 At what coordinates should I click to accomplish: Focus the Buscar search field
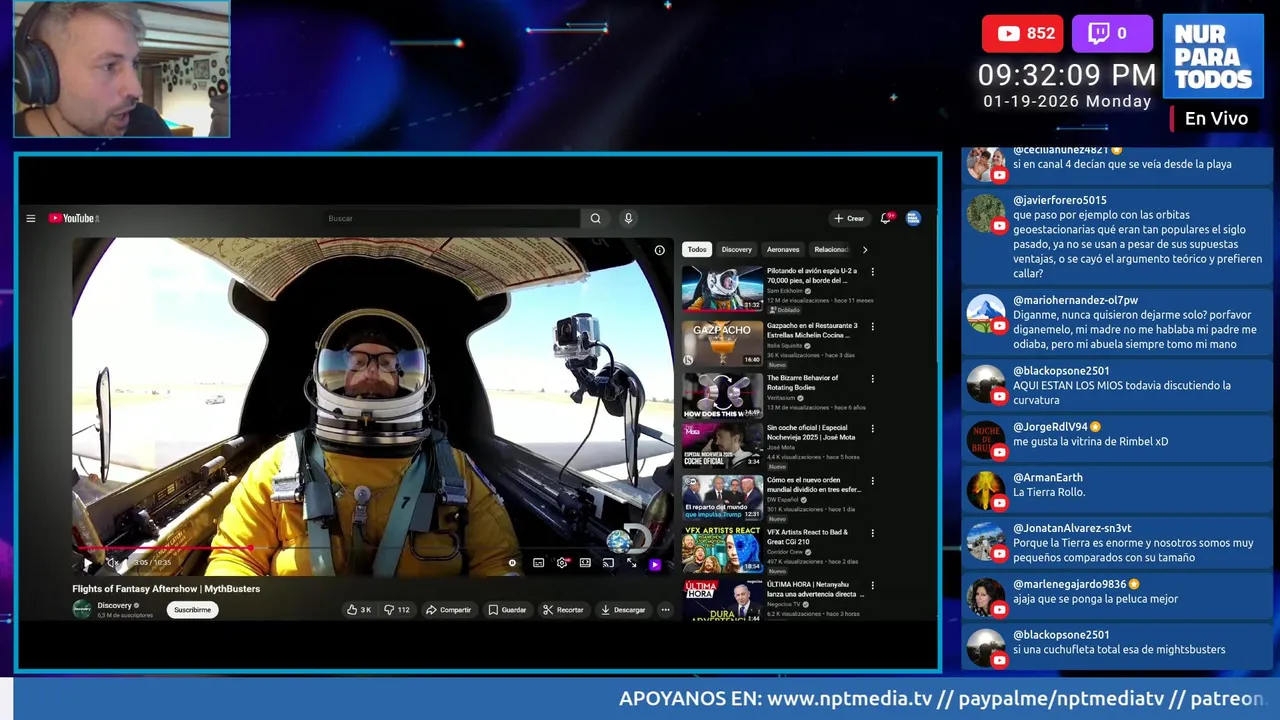click(x=453, y=218)
